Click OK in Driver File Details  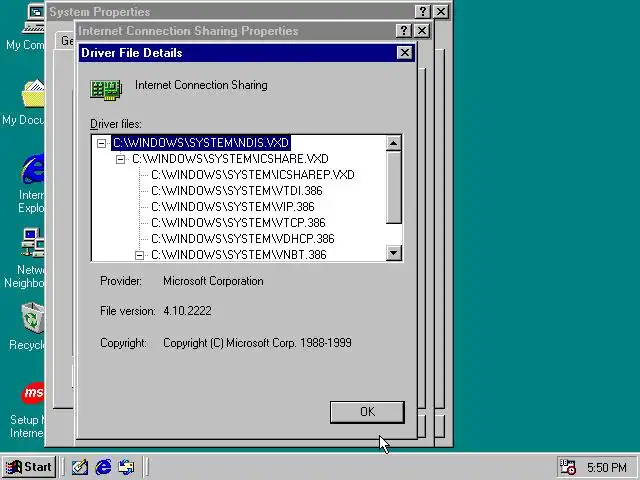tap(367, 412)
